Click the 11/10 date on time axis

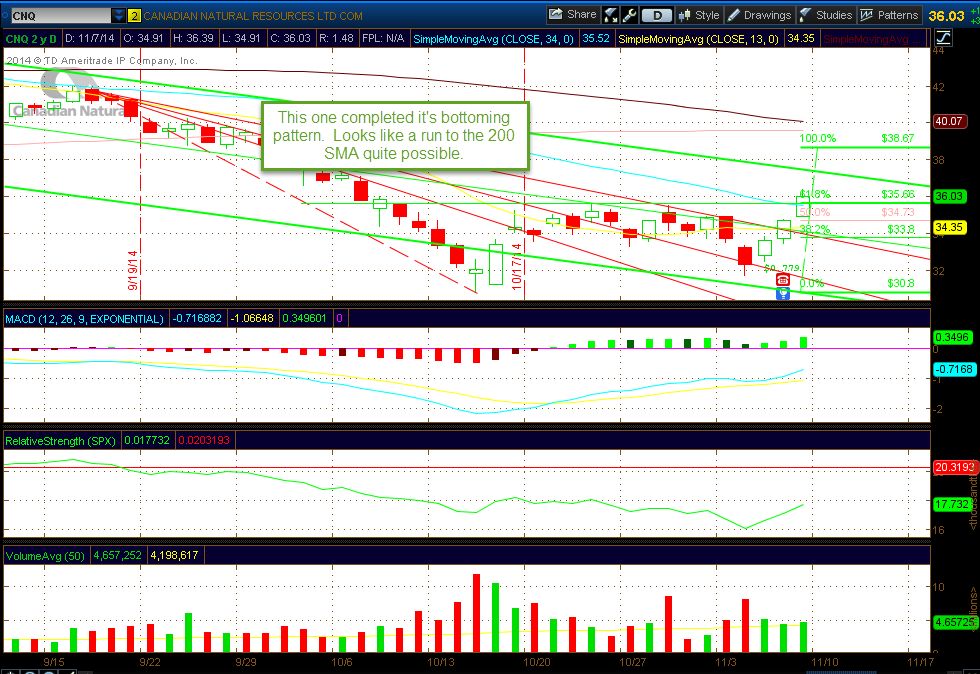(x=825, y=662)
